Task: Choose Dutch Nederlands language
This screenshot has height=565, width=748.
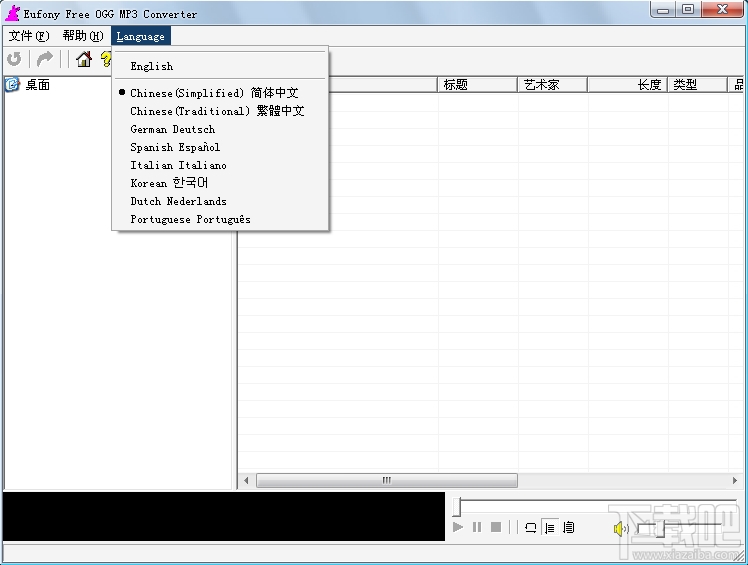Action: [220, 201]
